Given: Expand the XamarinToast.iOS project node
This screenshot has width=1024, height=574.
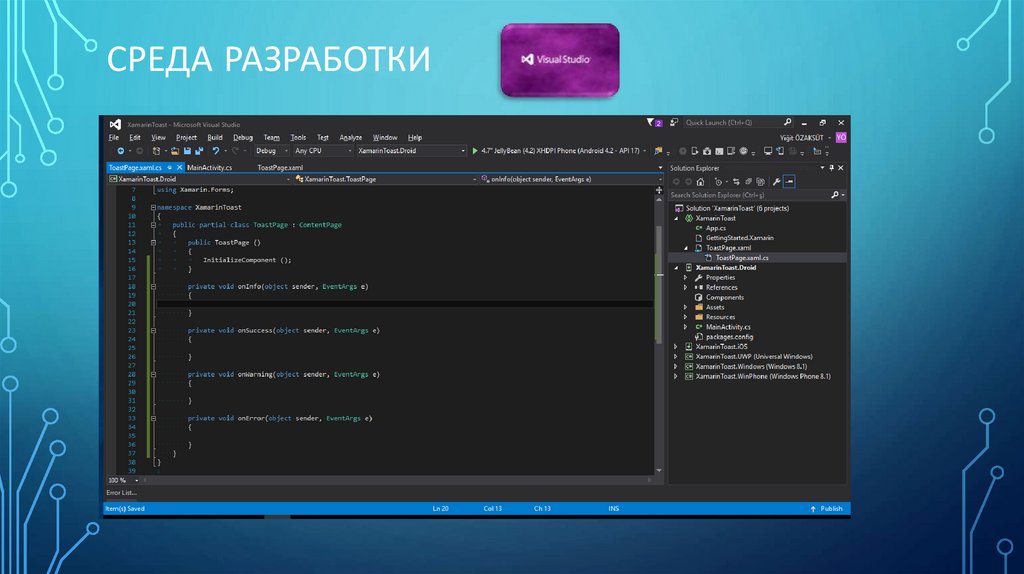Looking at the screenshot, I should (x=676, y=347).
